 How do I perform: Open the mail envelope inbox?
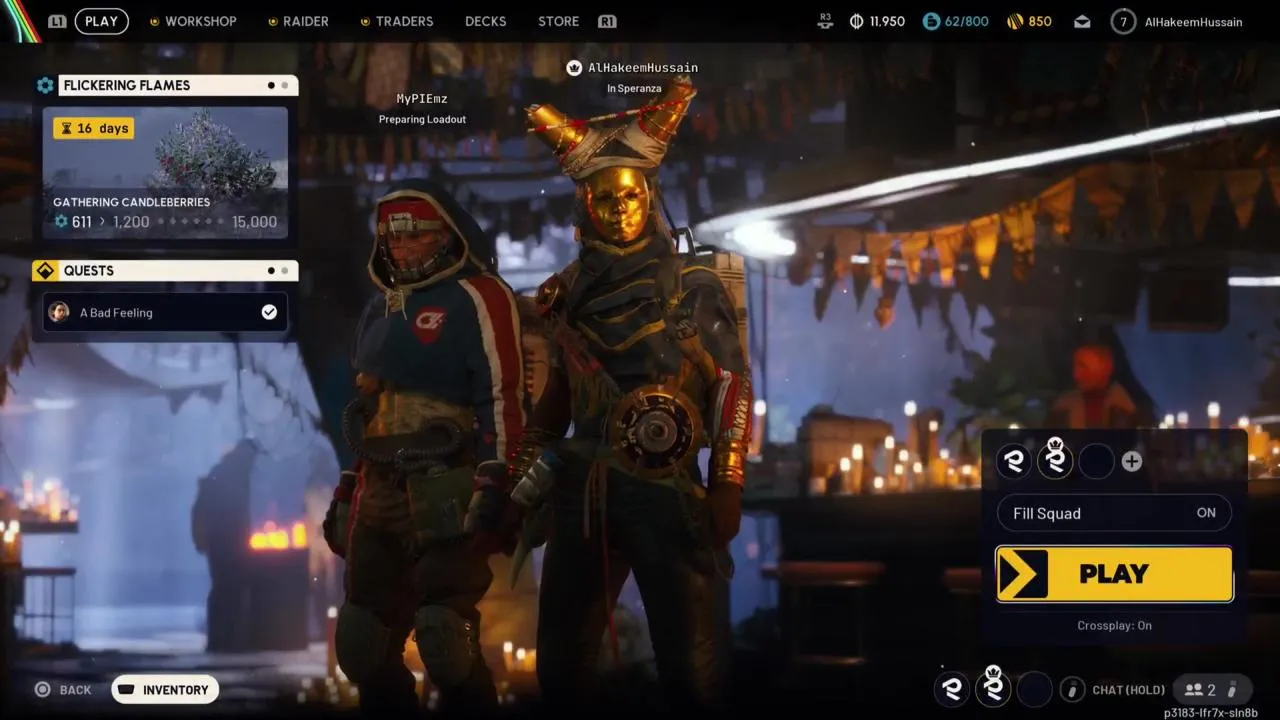click(1082, 21)
